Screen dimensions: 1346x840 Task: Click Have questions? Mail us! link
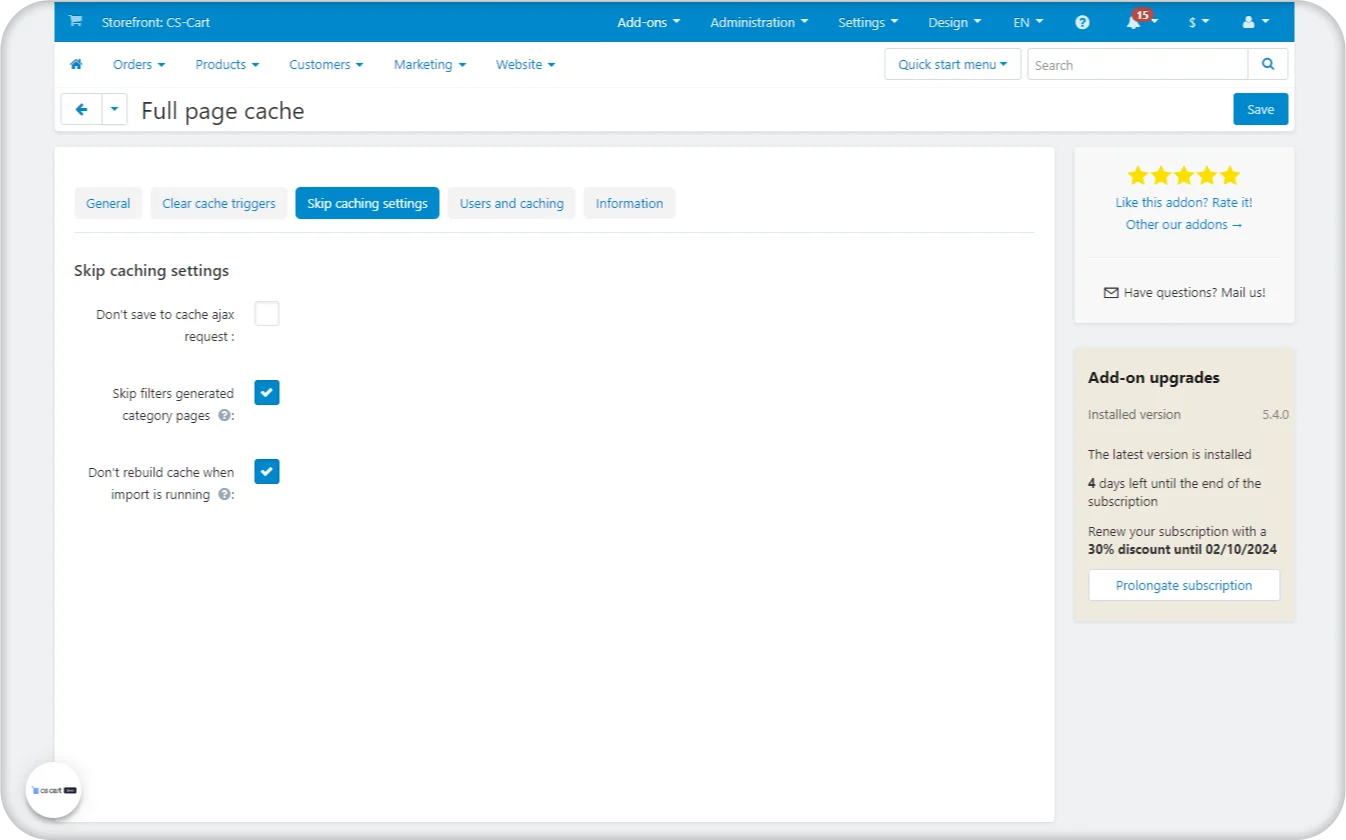[1184, 292]
